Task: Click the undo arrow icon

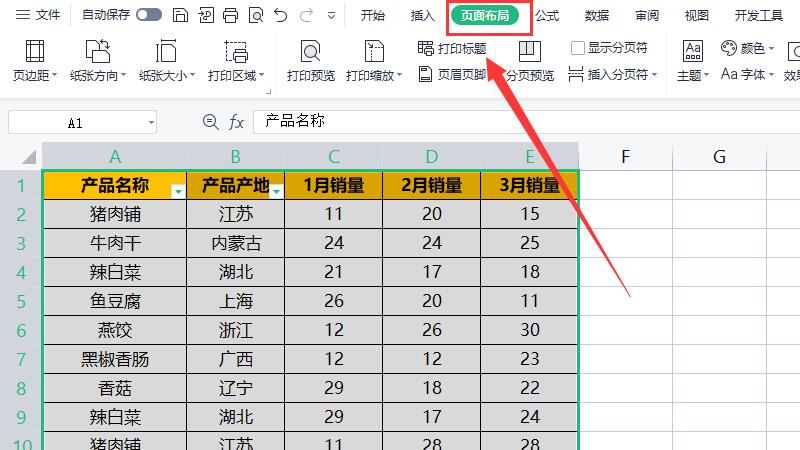Action: coord(281,15)
